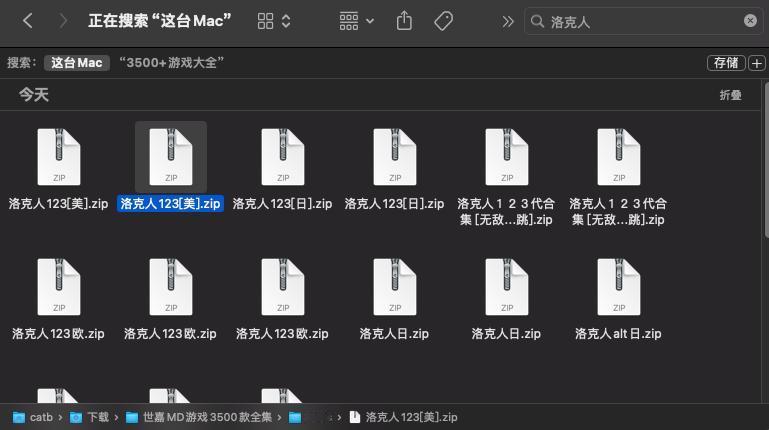
Task: Select the unhighlighted 洛克人123[美].zip file
Action: click(x=58, y=167)
